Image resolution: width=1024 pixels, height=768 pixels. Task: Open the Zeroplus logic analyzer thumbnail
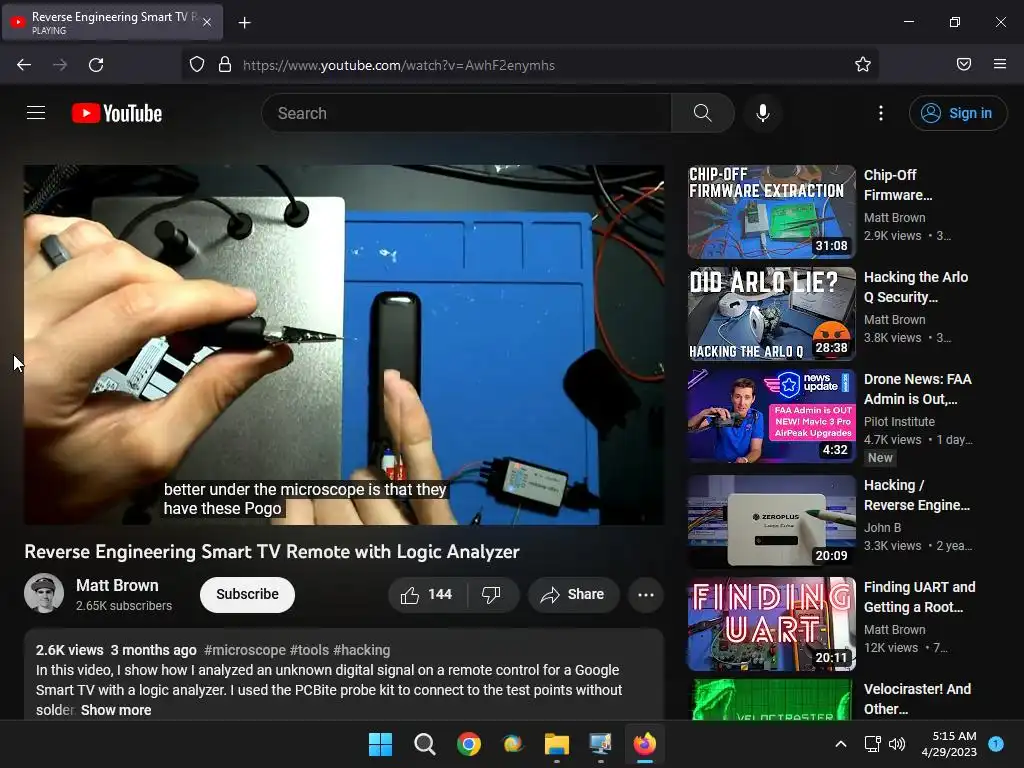(771, 521)
